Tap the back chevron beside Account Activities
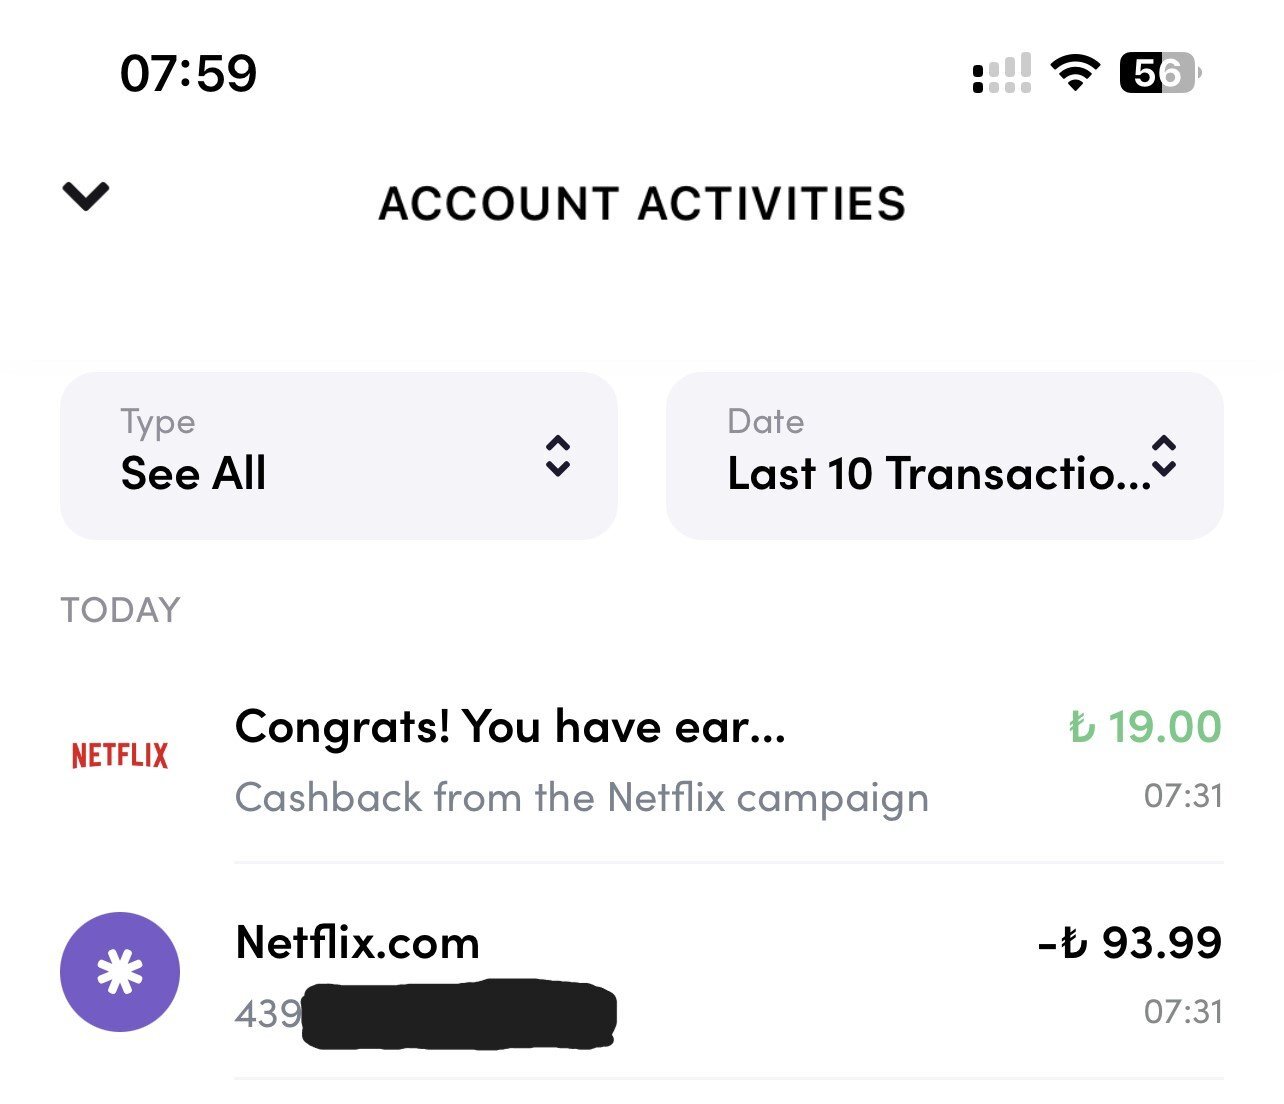The width and height of the screenshot is (1284, 1104). tap(86, 196)
